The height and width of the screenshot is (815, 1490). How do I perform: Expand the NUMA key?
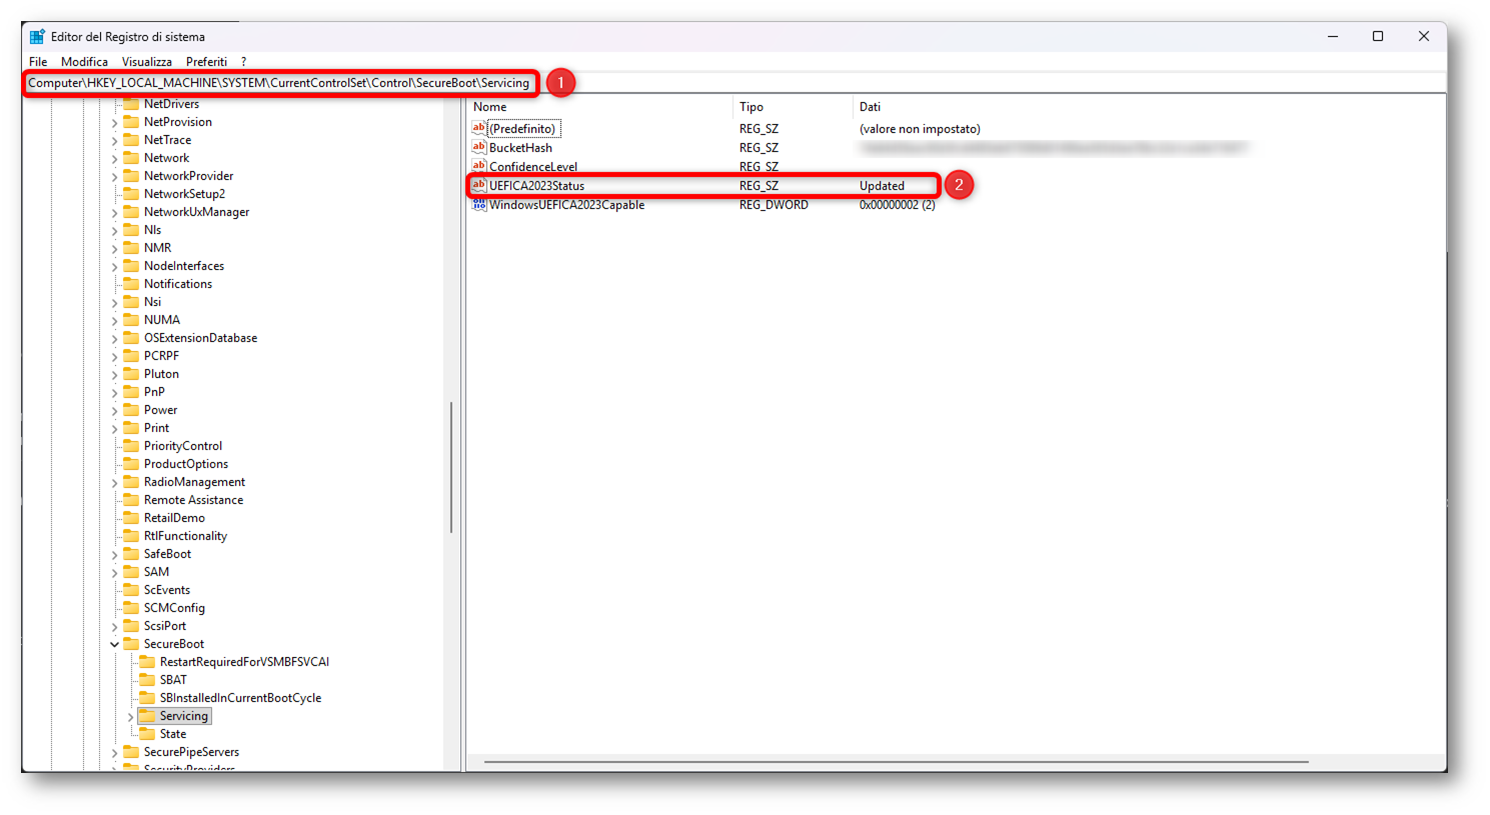coord(115,321)
